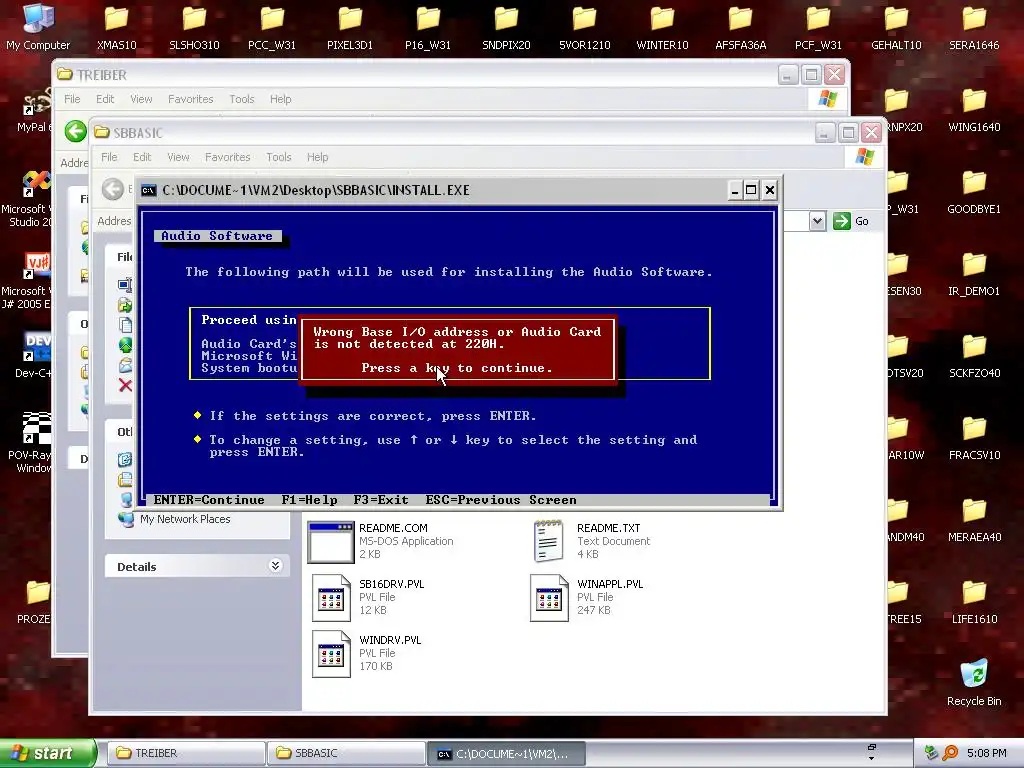Open Help menu in SBBASIC window

click(318, 157)
